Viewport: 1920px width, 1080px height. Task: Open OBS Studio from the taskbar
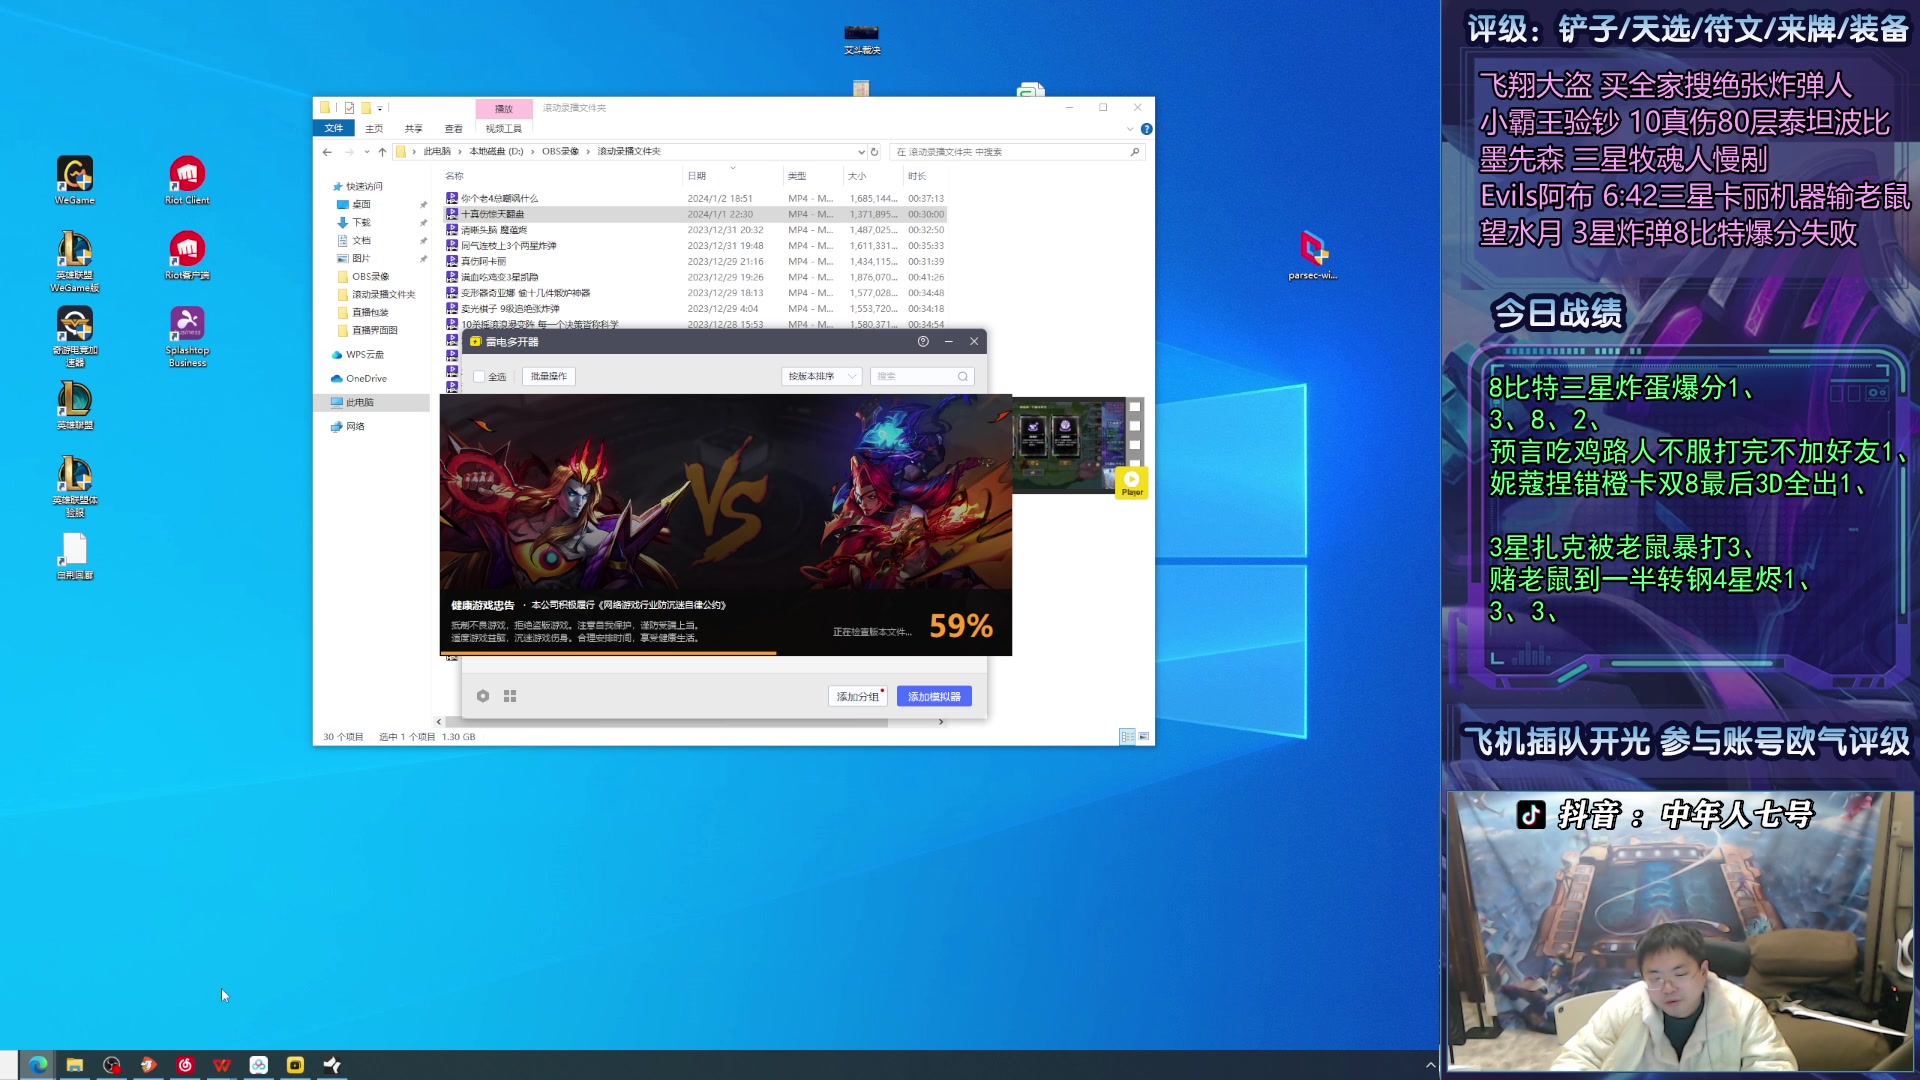pos(112,1065)
